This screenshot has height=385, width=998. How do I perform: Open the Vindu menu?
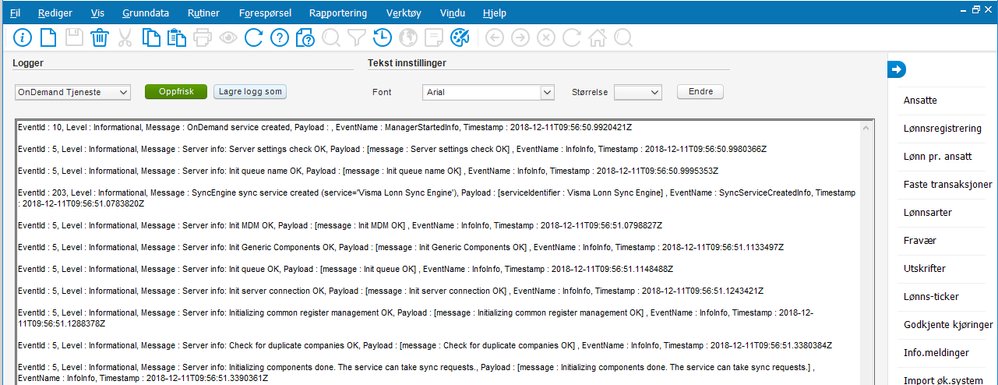453,13
